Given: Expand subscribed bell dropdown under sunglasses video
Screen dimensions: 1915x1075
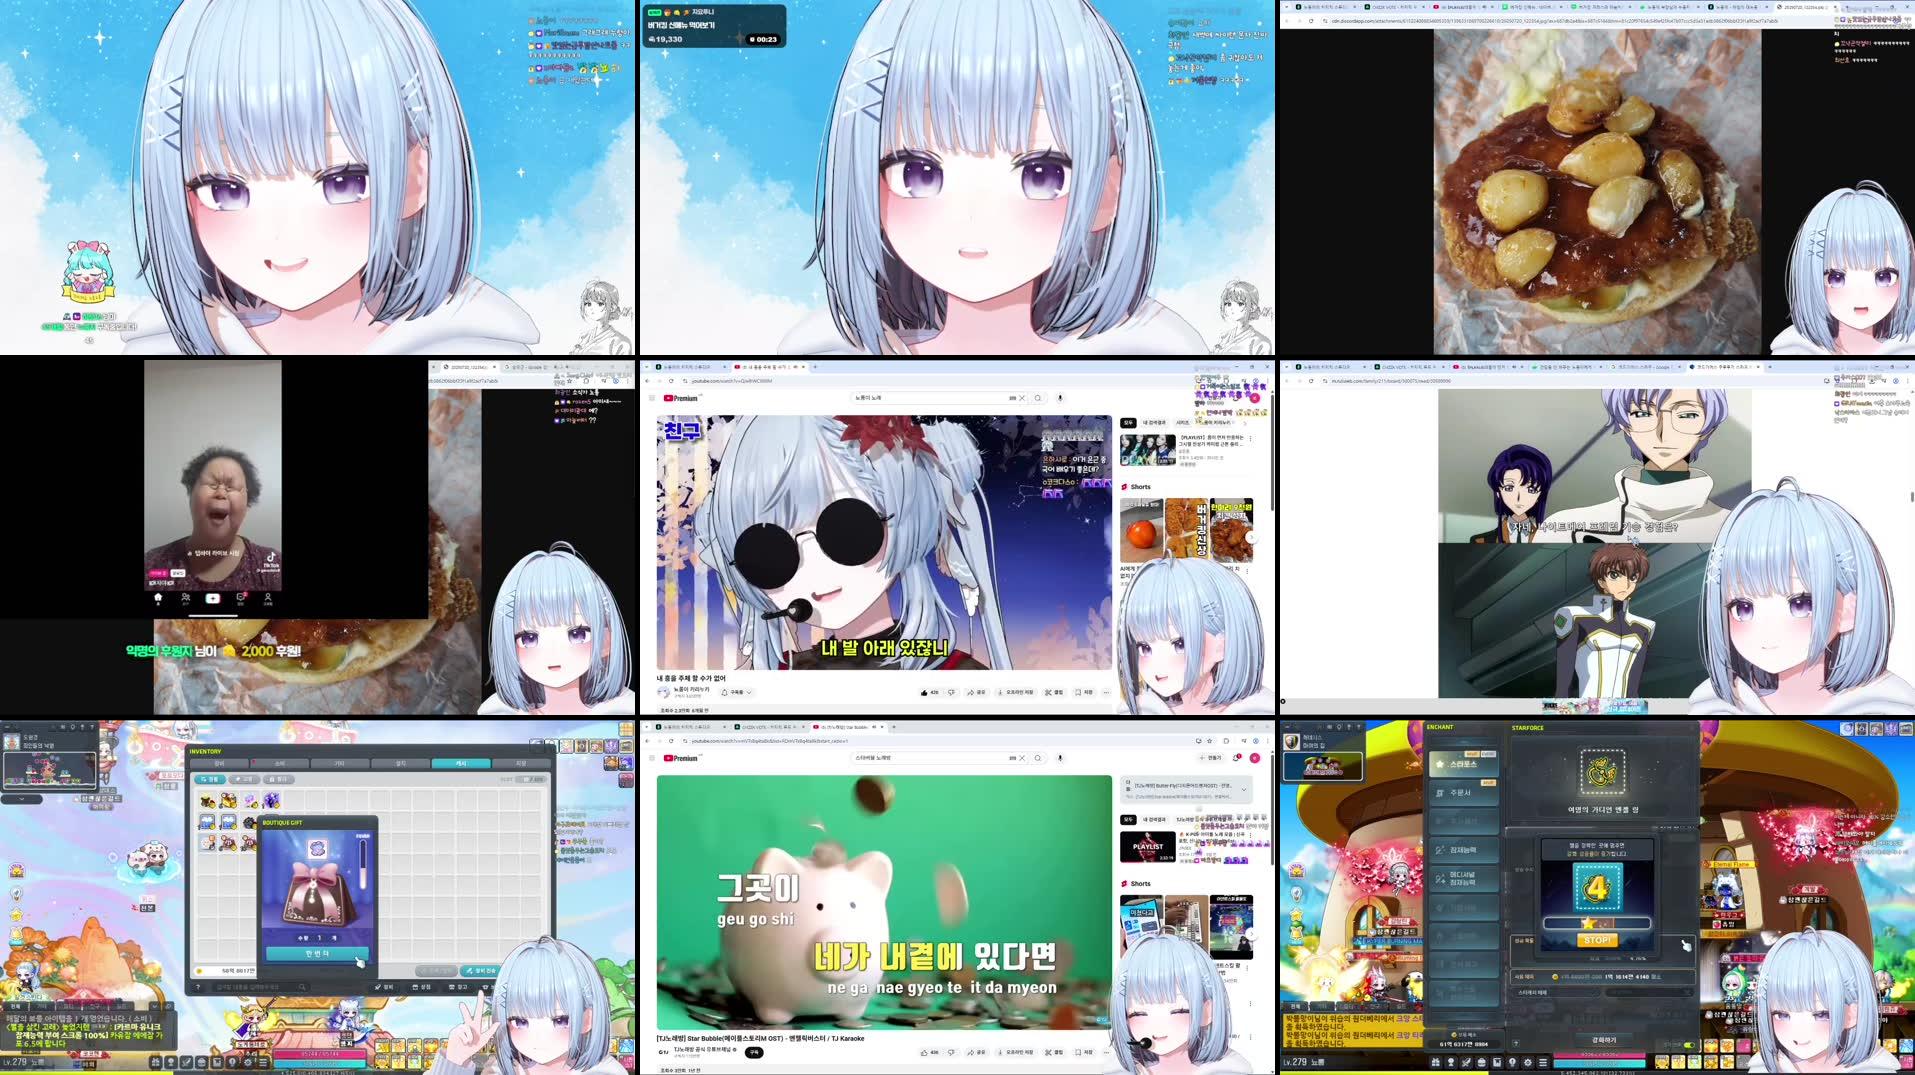Looking at the screenshot, I should point(737,692).
